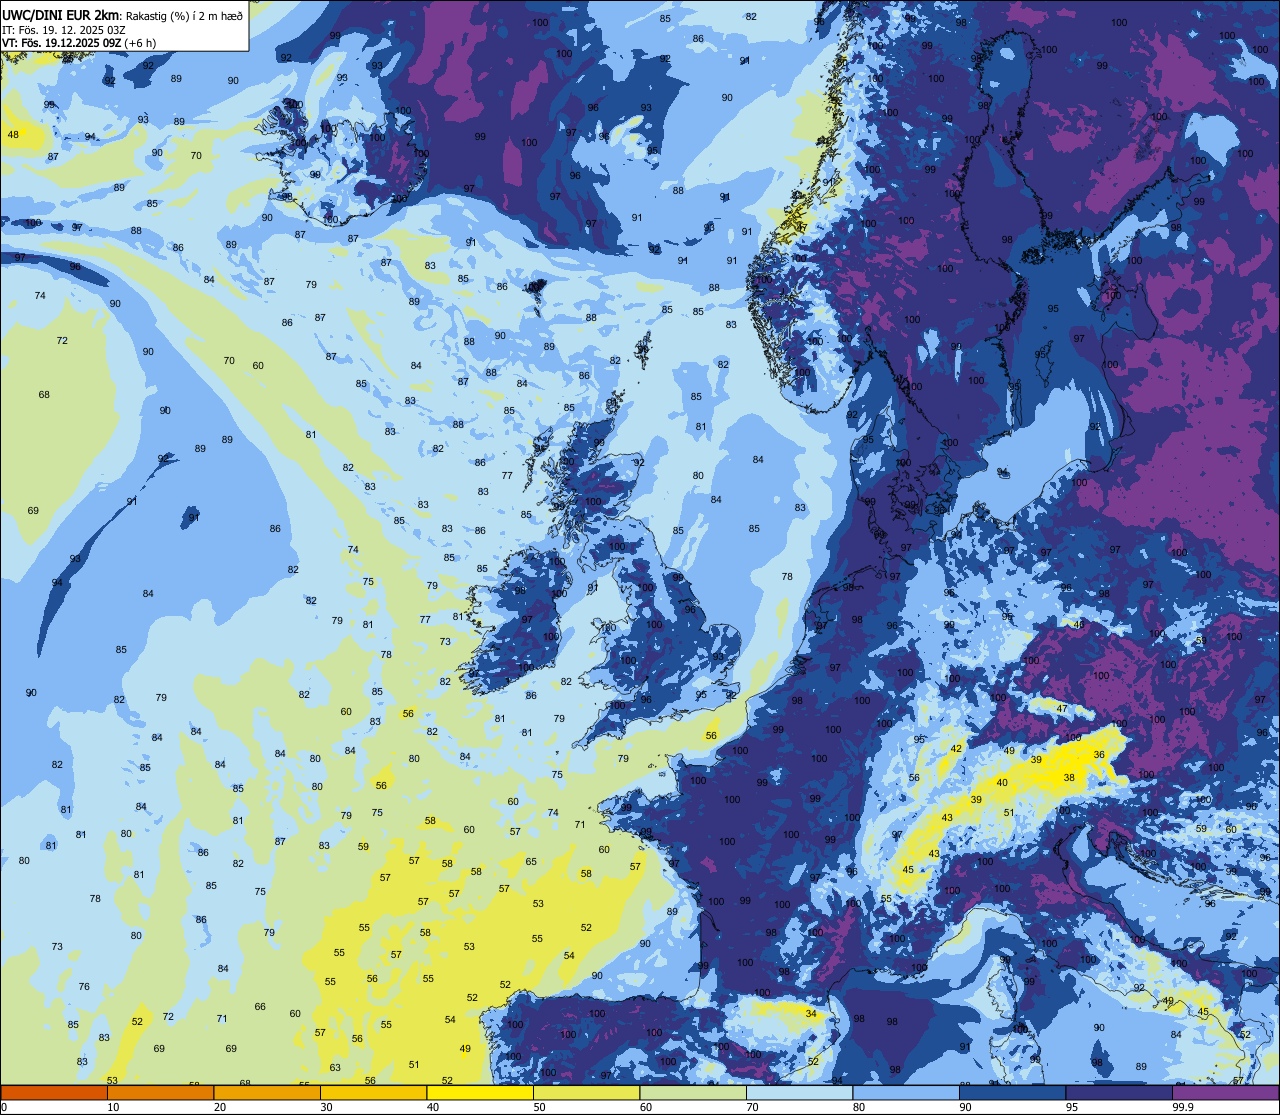Screen dimensions: 1280x1115
Task: Click the light blue 70–80 legend segment
Action: 799,1092
